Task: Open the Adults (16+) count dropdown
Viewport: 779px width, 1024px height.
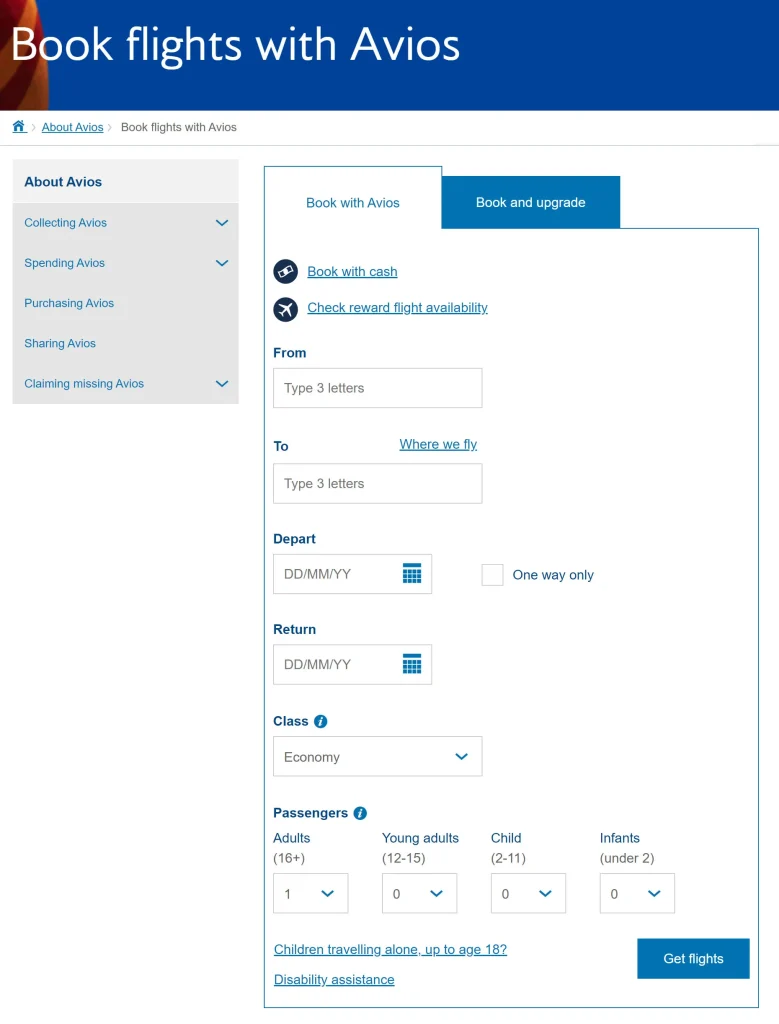Action: [310, 893]
